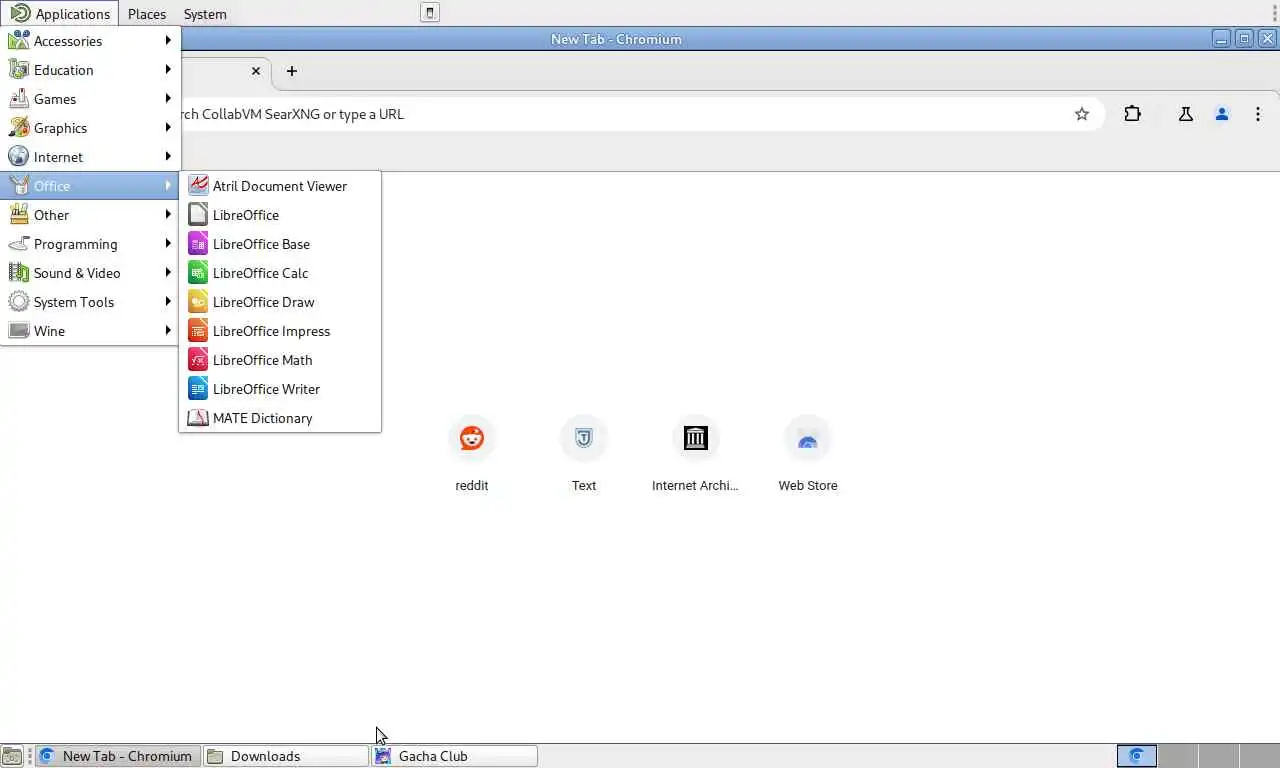Click the Graphics category icon
Image resolution: width=1280 pixels, height=768 pixels.
[18, 128]
